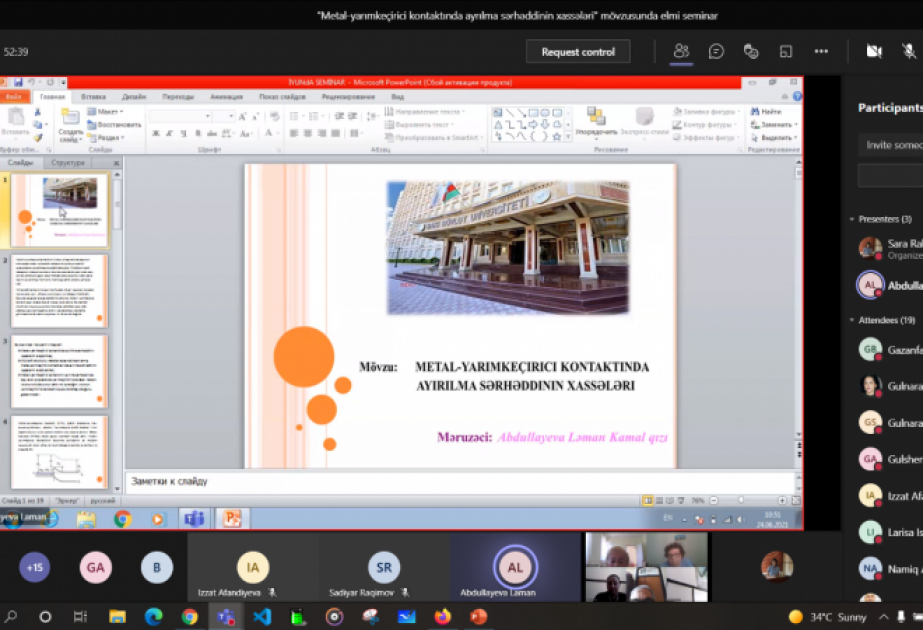Toggle center text alignment

(x=308, y=134)
